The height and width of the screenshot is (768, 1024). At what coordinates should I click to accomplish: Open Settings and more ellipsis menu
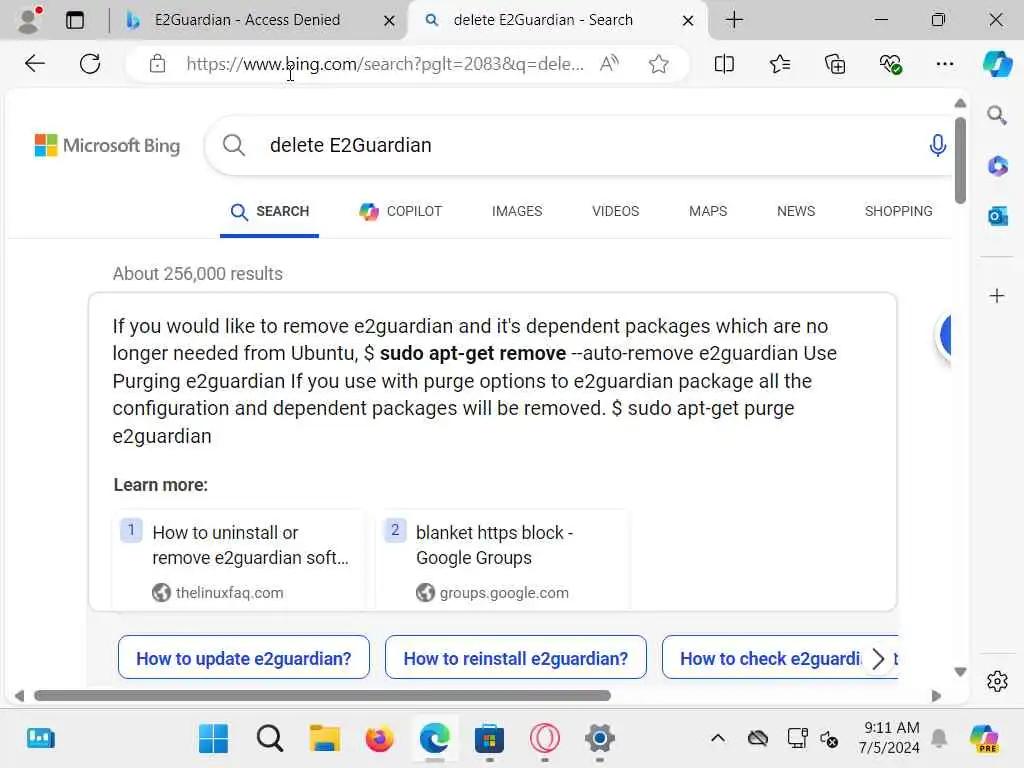pos(945,63)
